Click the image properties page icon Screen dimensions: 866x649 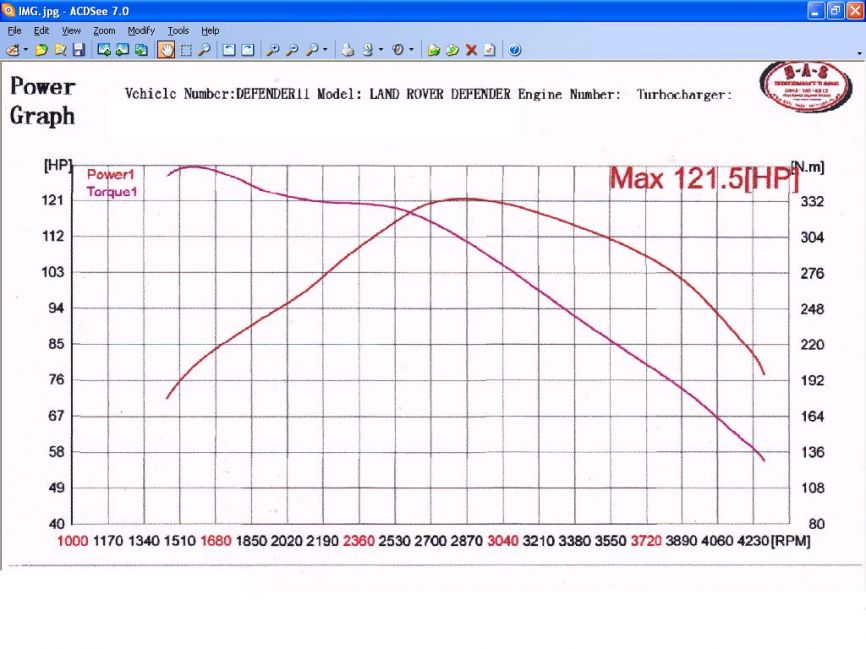tap(490, 50)
